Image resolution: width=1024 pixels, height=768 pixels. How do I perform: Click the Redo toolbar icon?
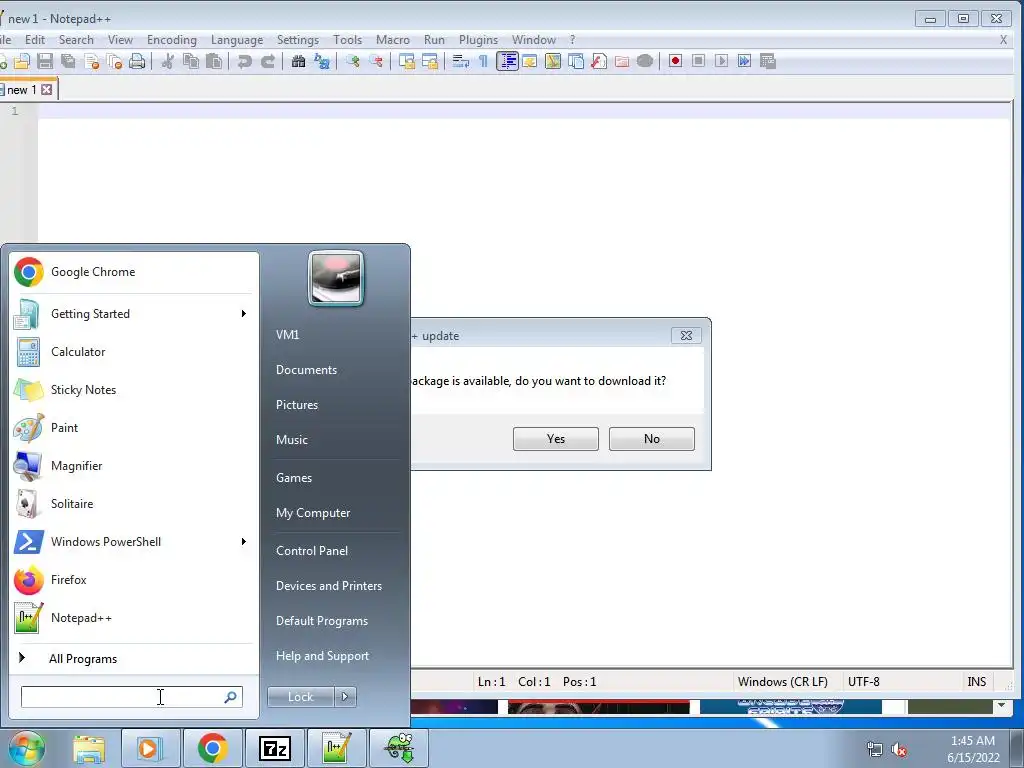pos(268,61)
